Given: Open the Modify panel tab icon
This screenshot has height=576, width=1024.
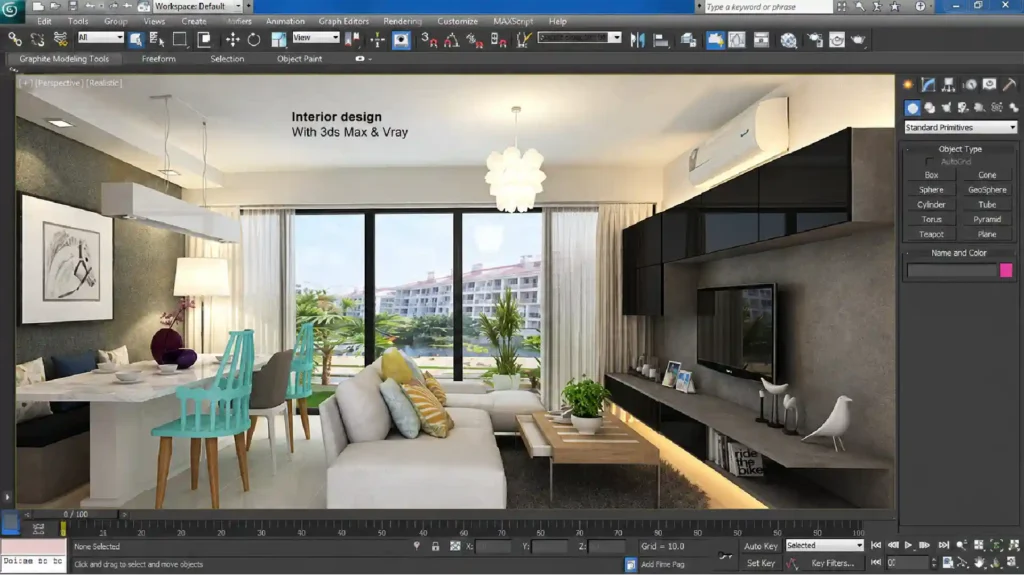Looking at the screenshot, I should 928,84.
